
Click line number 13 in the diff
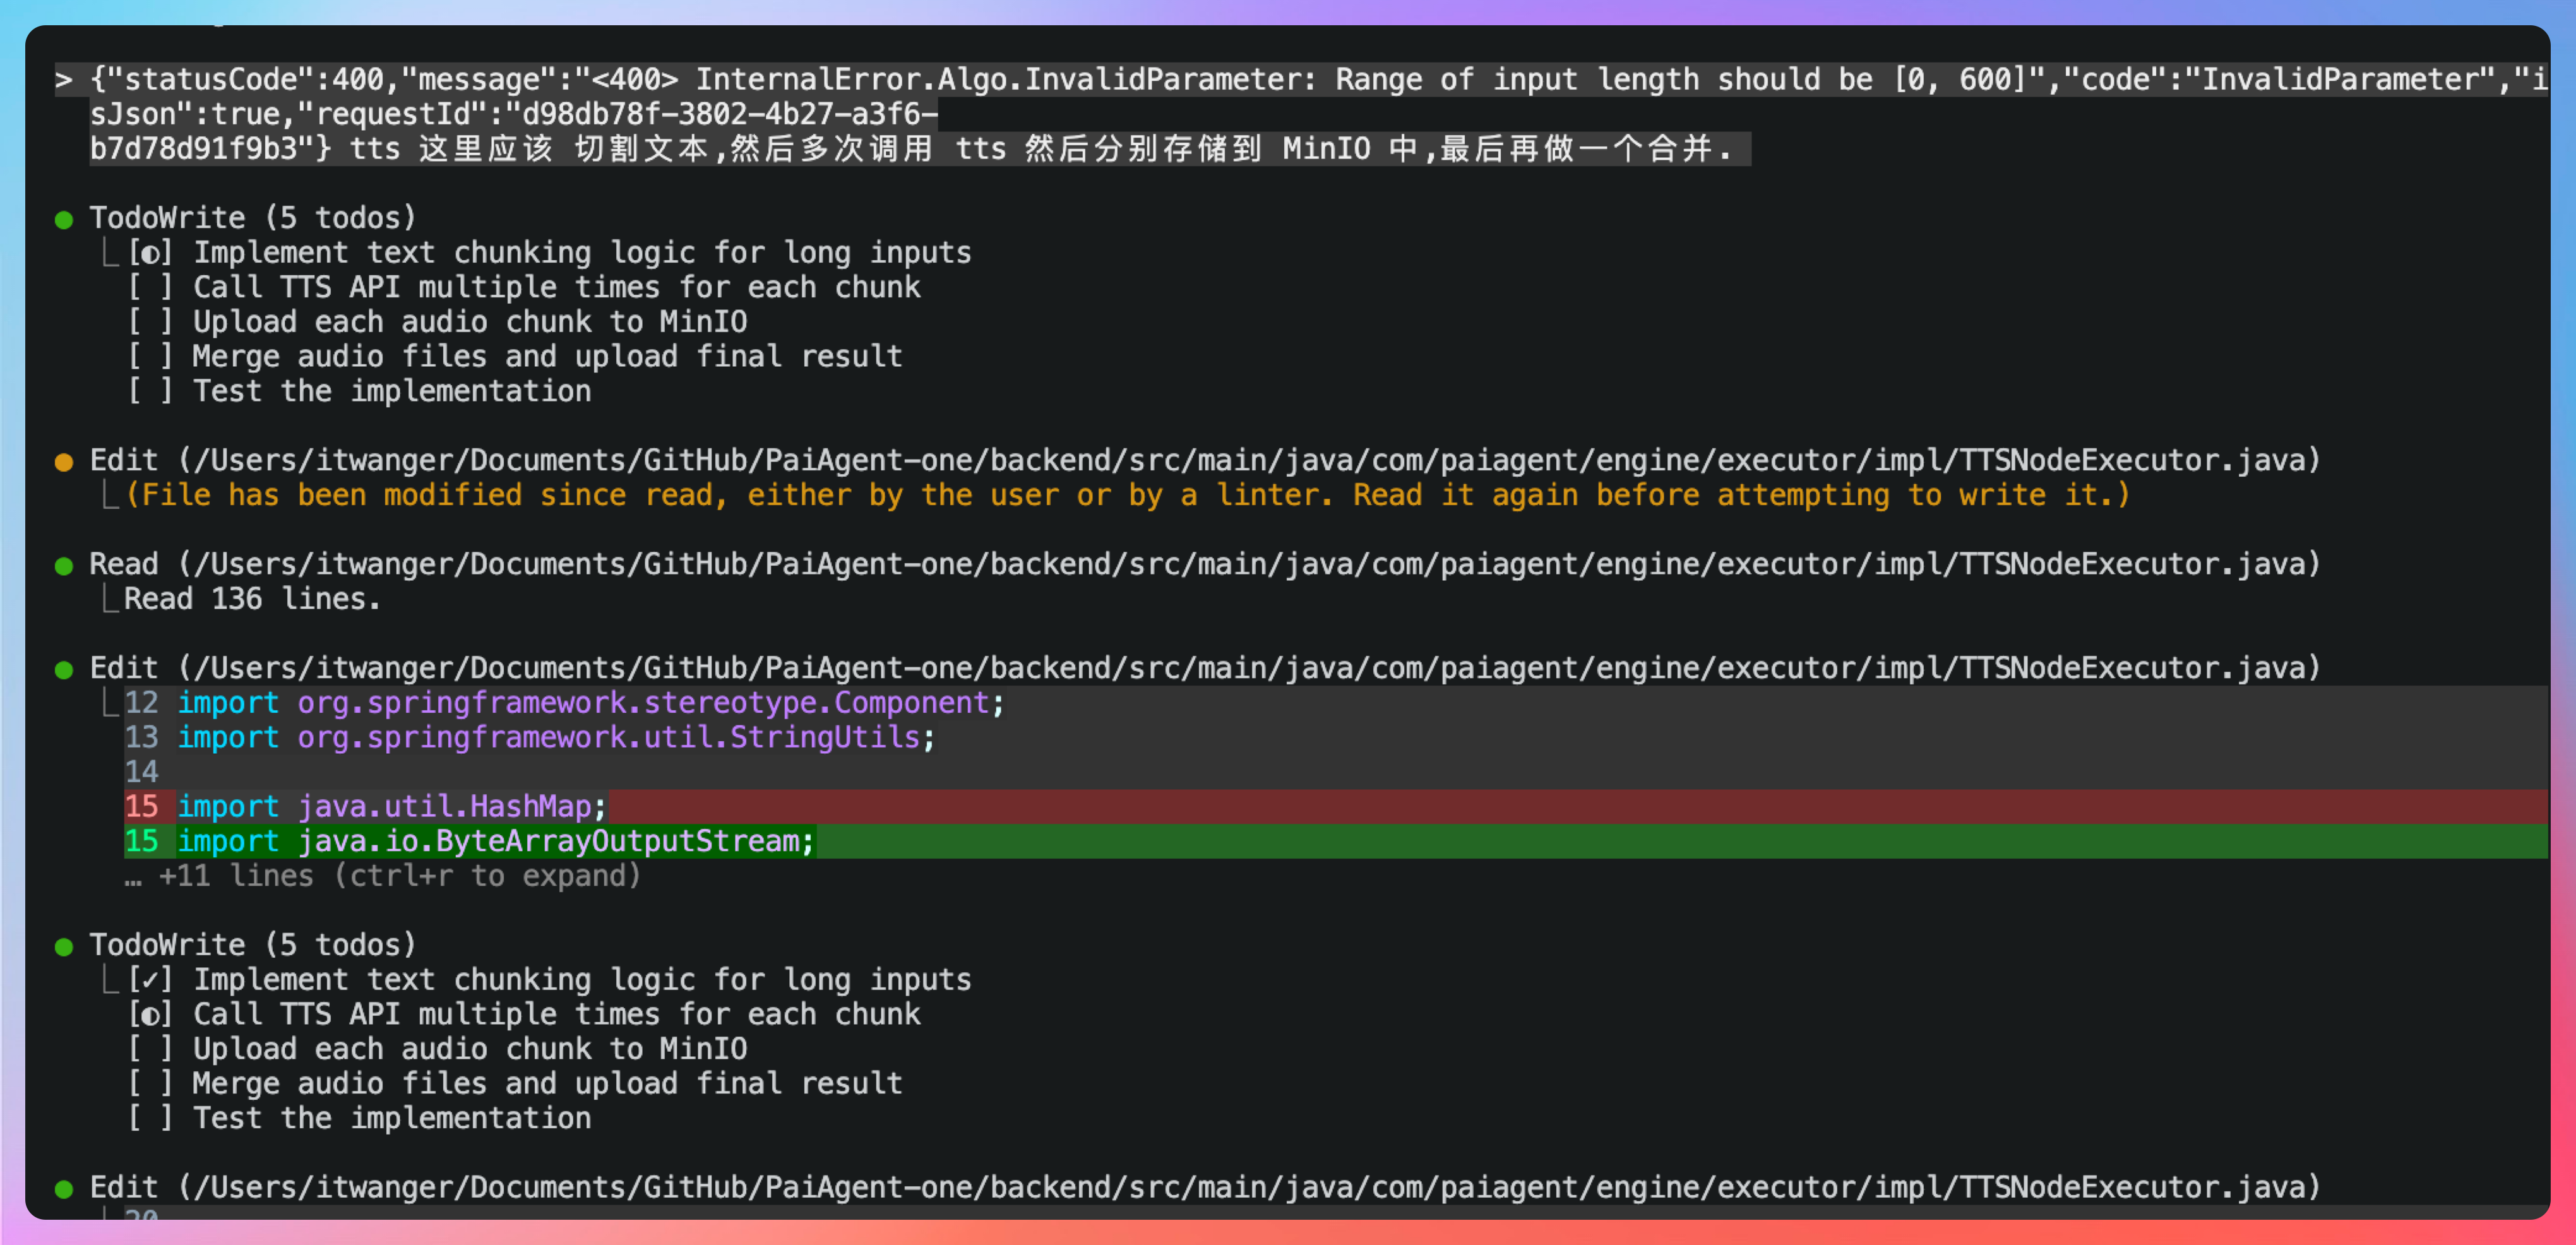coord(142,738)
